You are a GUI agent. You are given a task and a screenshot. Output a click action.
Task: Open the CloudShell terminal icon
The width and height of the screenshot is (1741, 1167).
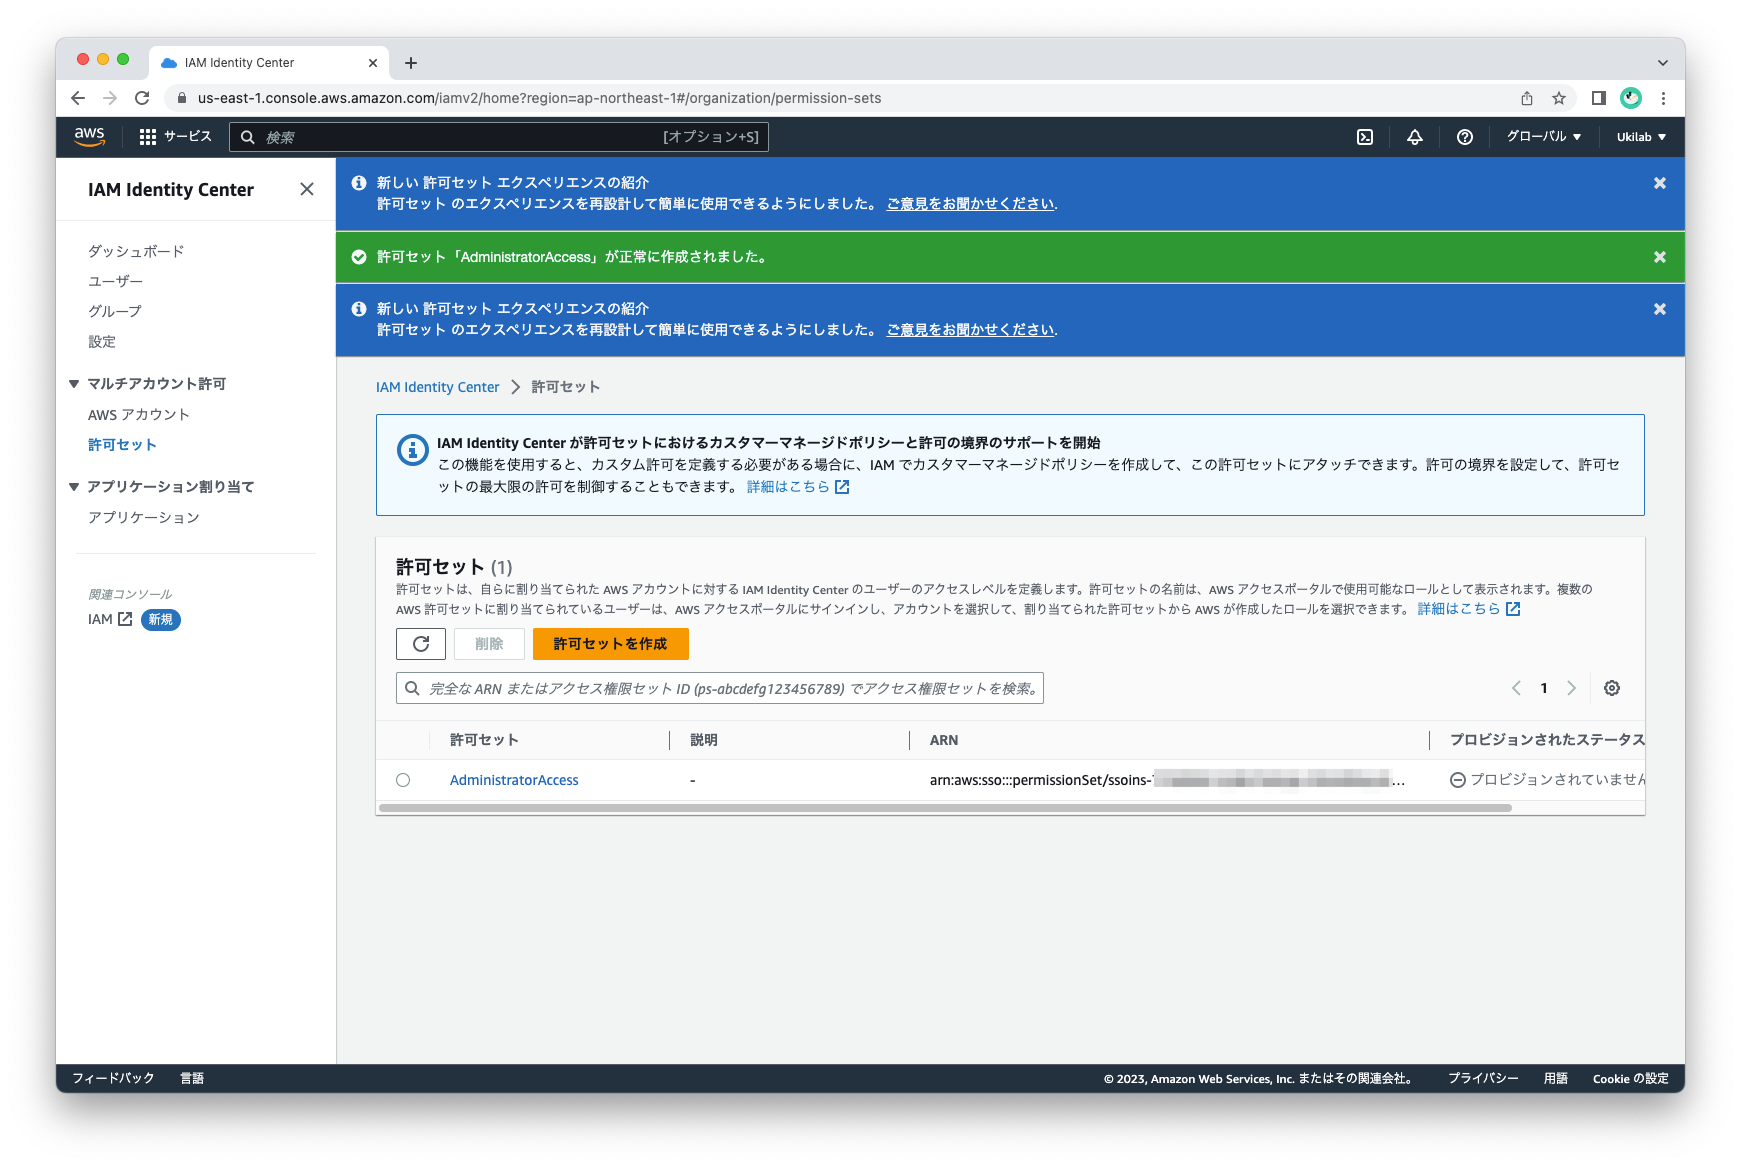pos(1365,137)
